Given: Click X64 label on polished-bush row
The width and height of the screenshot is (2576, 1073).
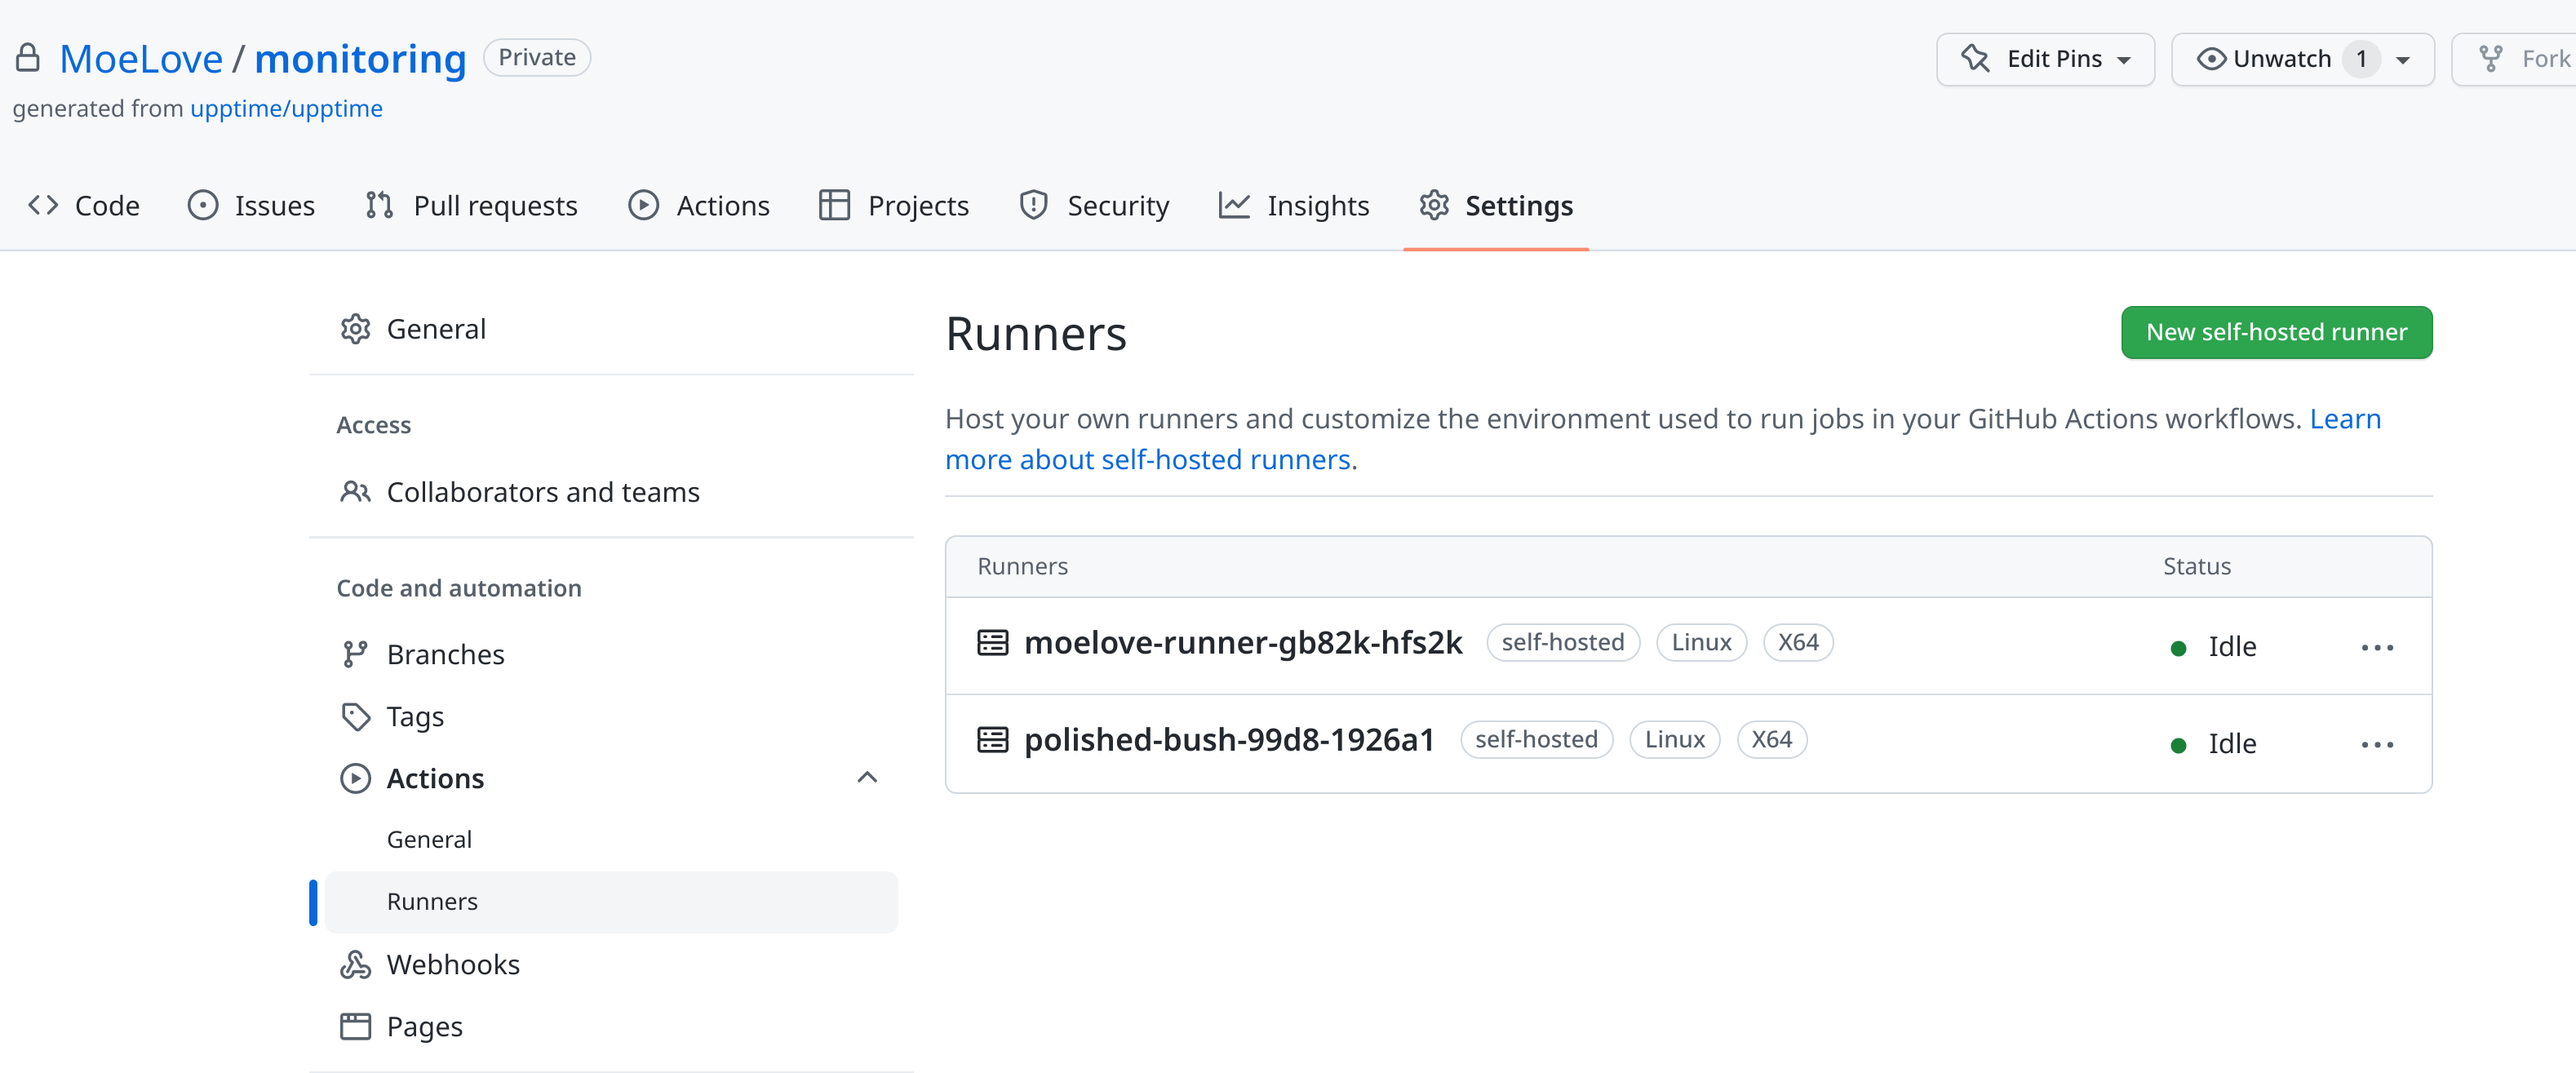Looking at the screenshot, I should [1771, 739].
